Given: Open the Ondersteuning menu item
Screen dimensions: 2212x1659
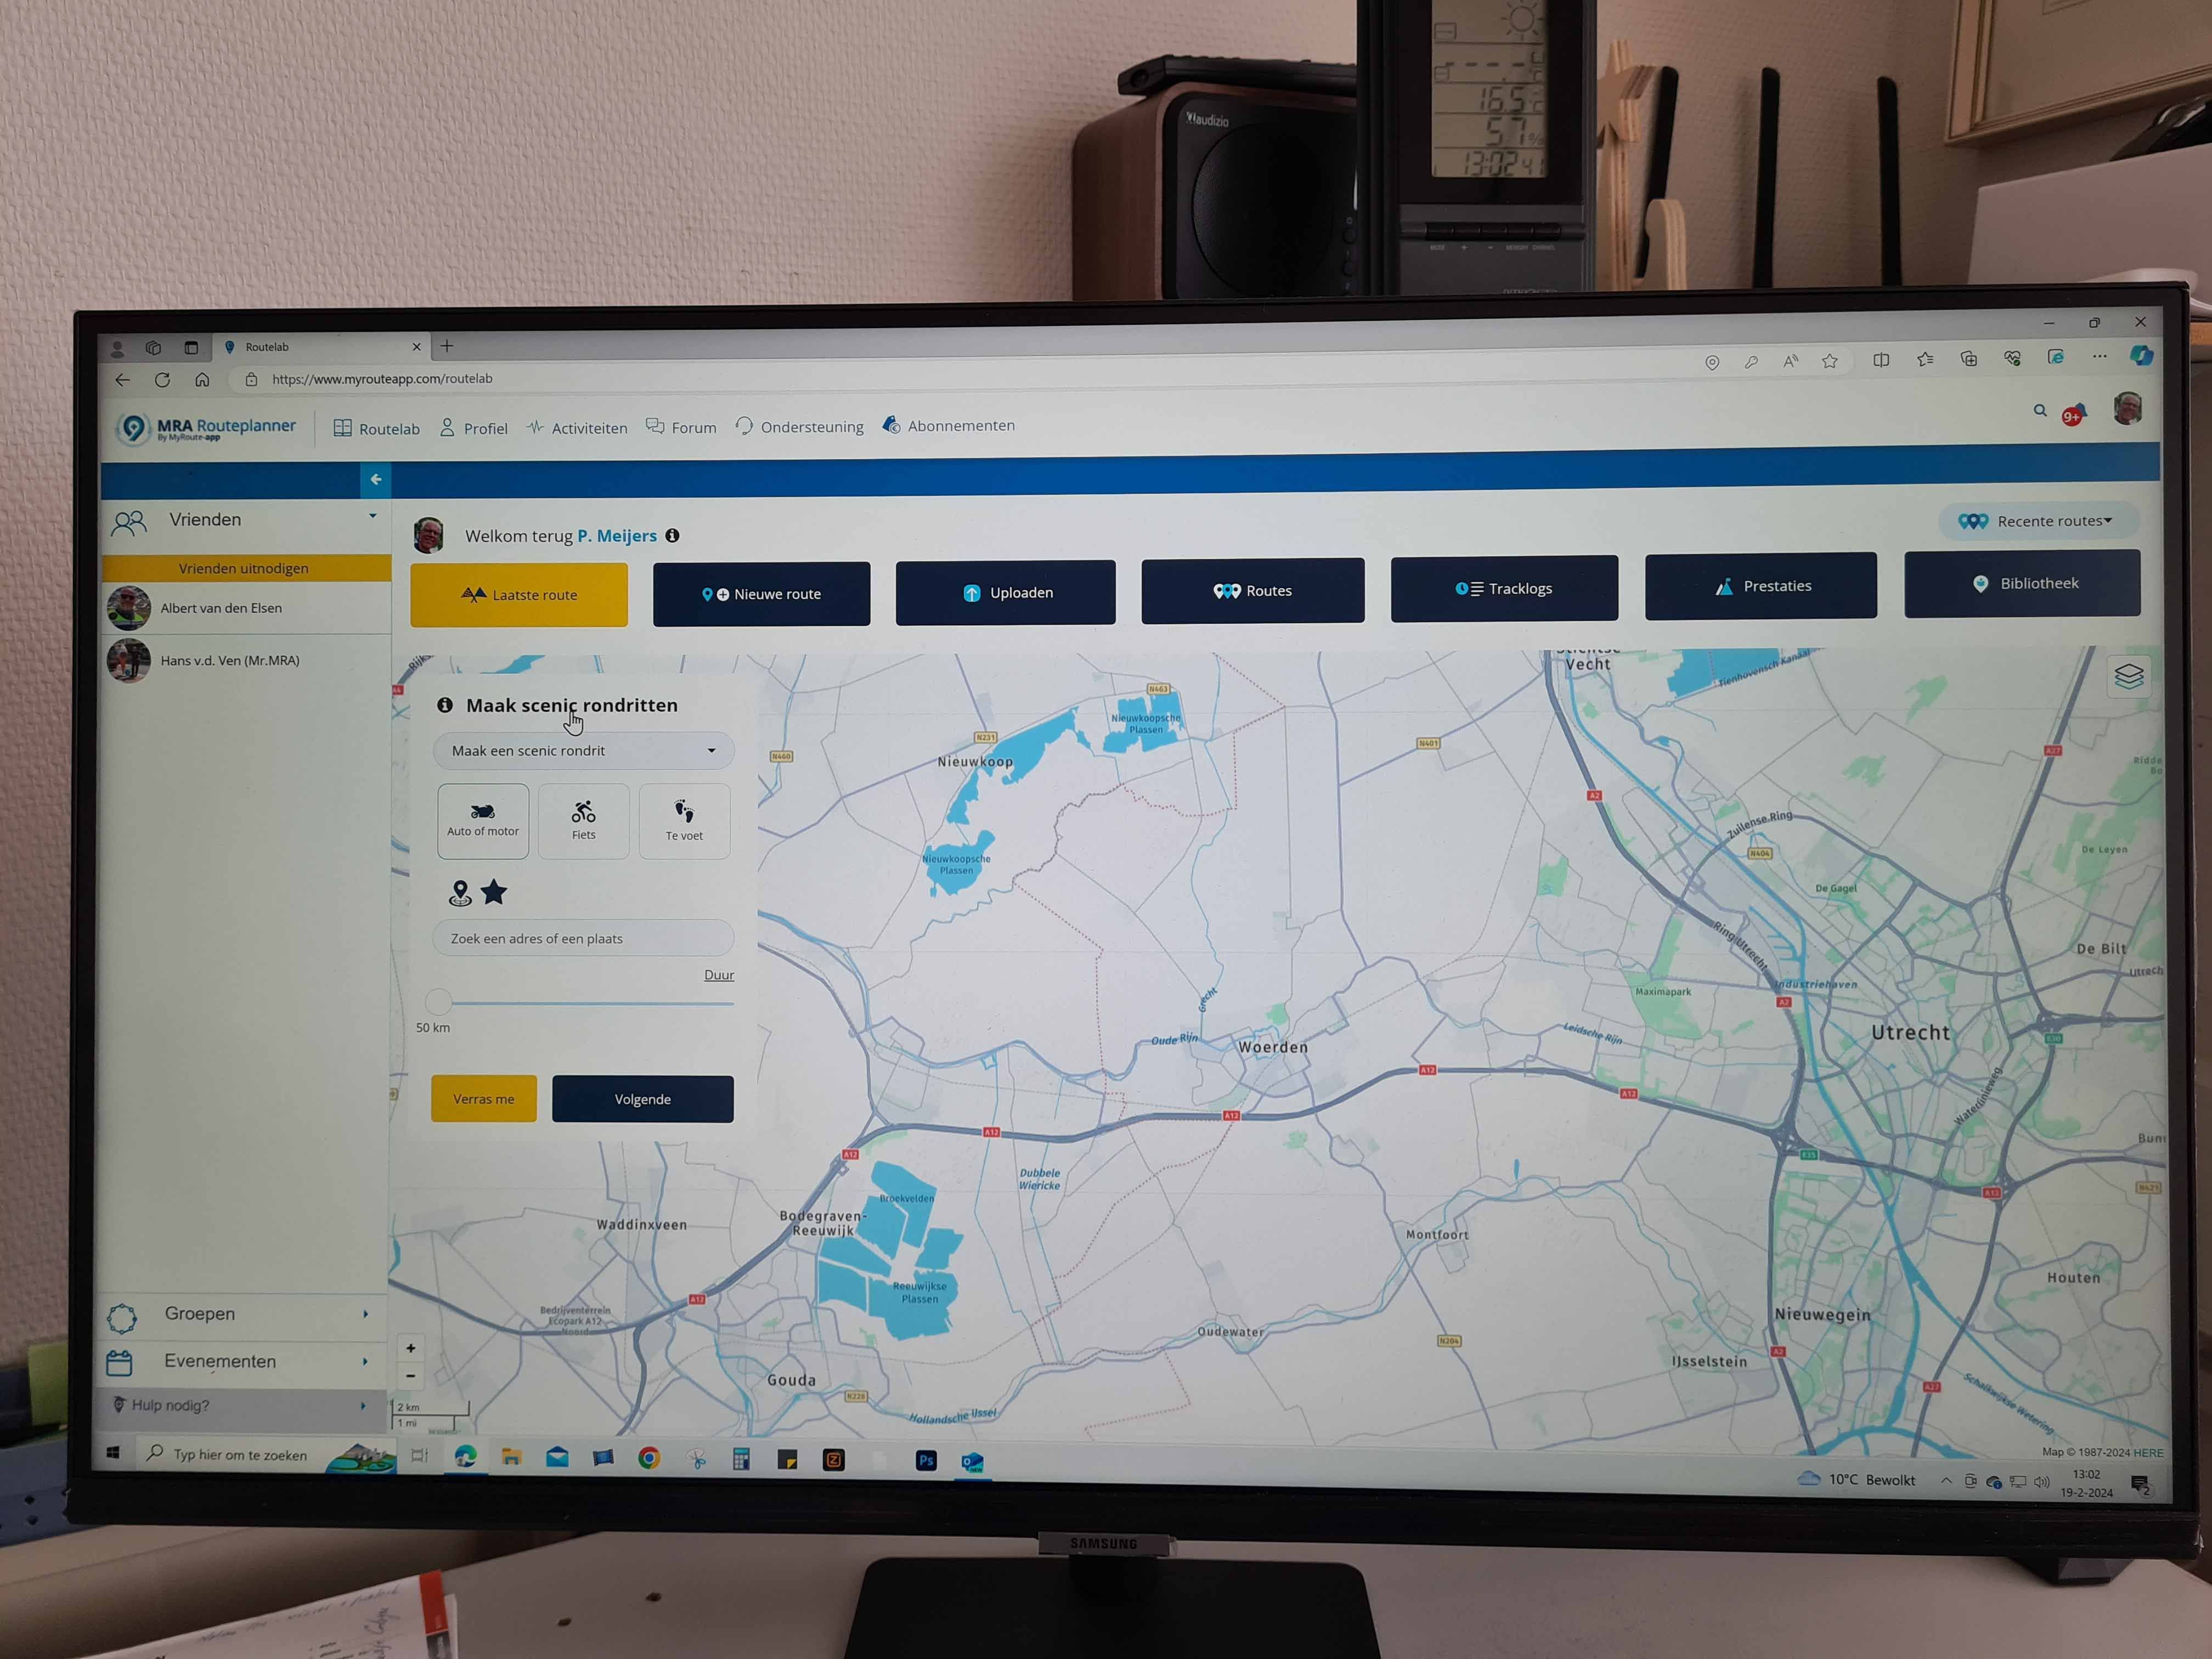Looking at the screenshot, I should tap(800, 426).
